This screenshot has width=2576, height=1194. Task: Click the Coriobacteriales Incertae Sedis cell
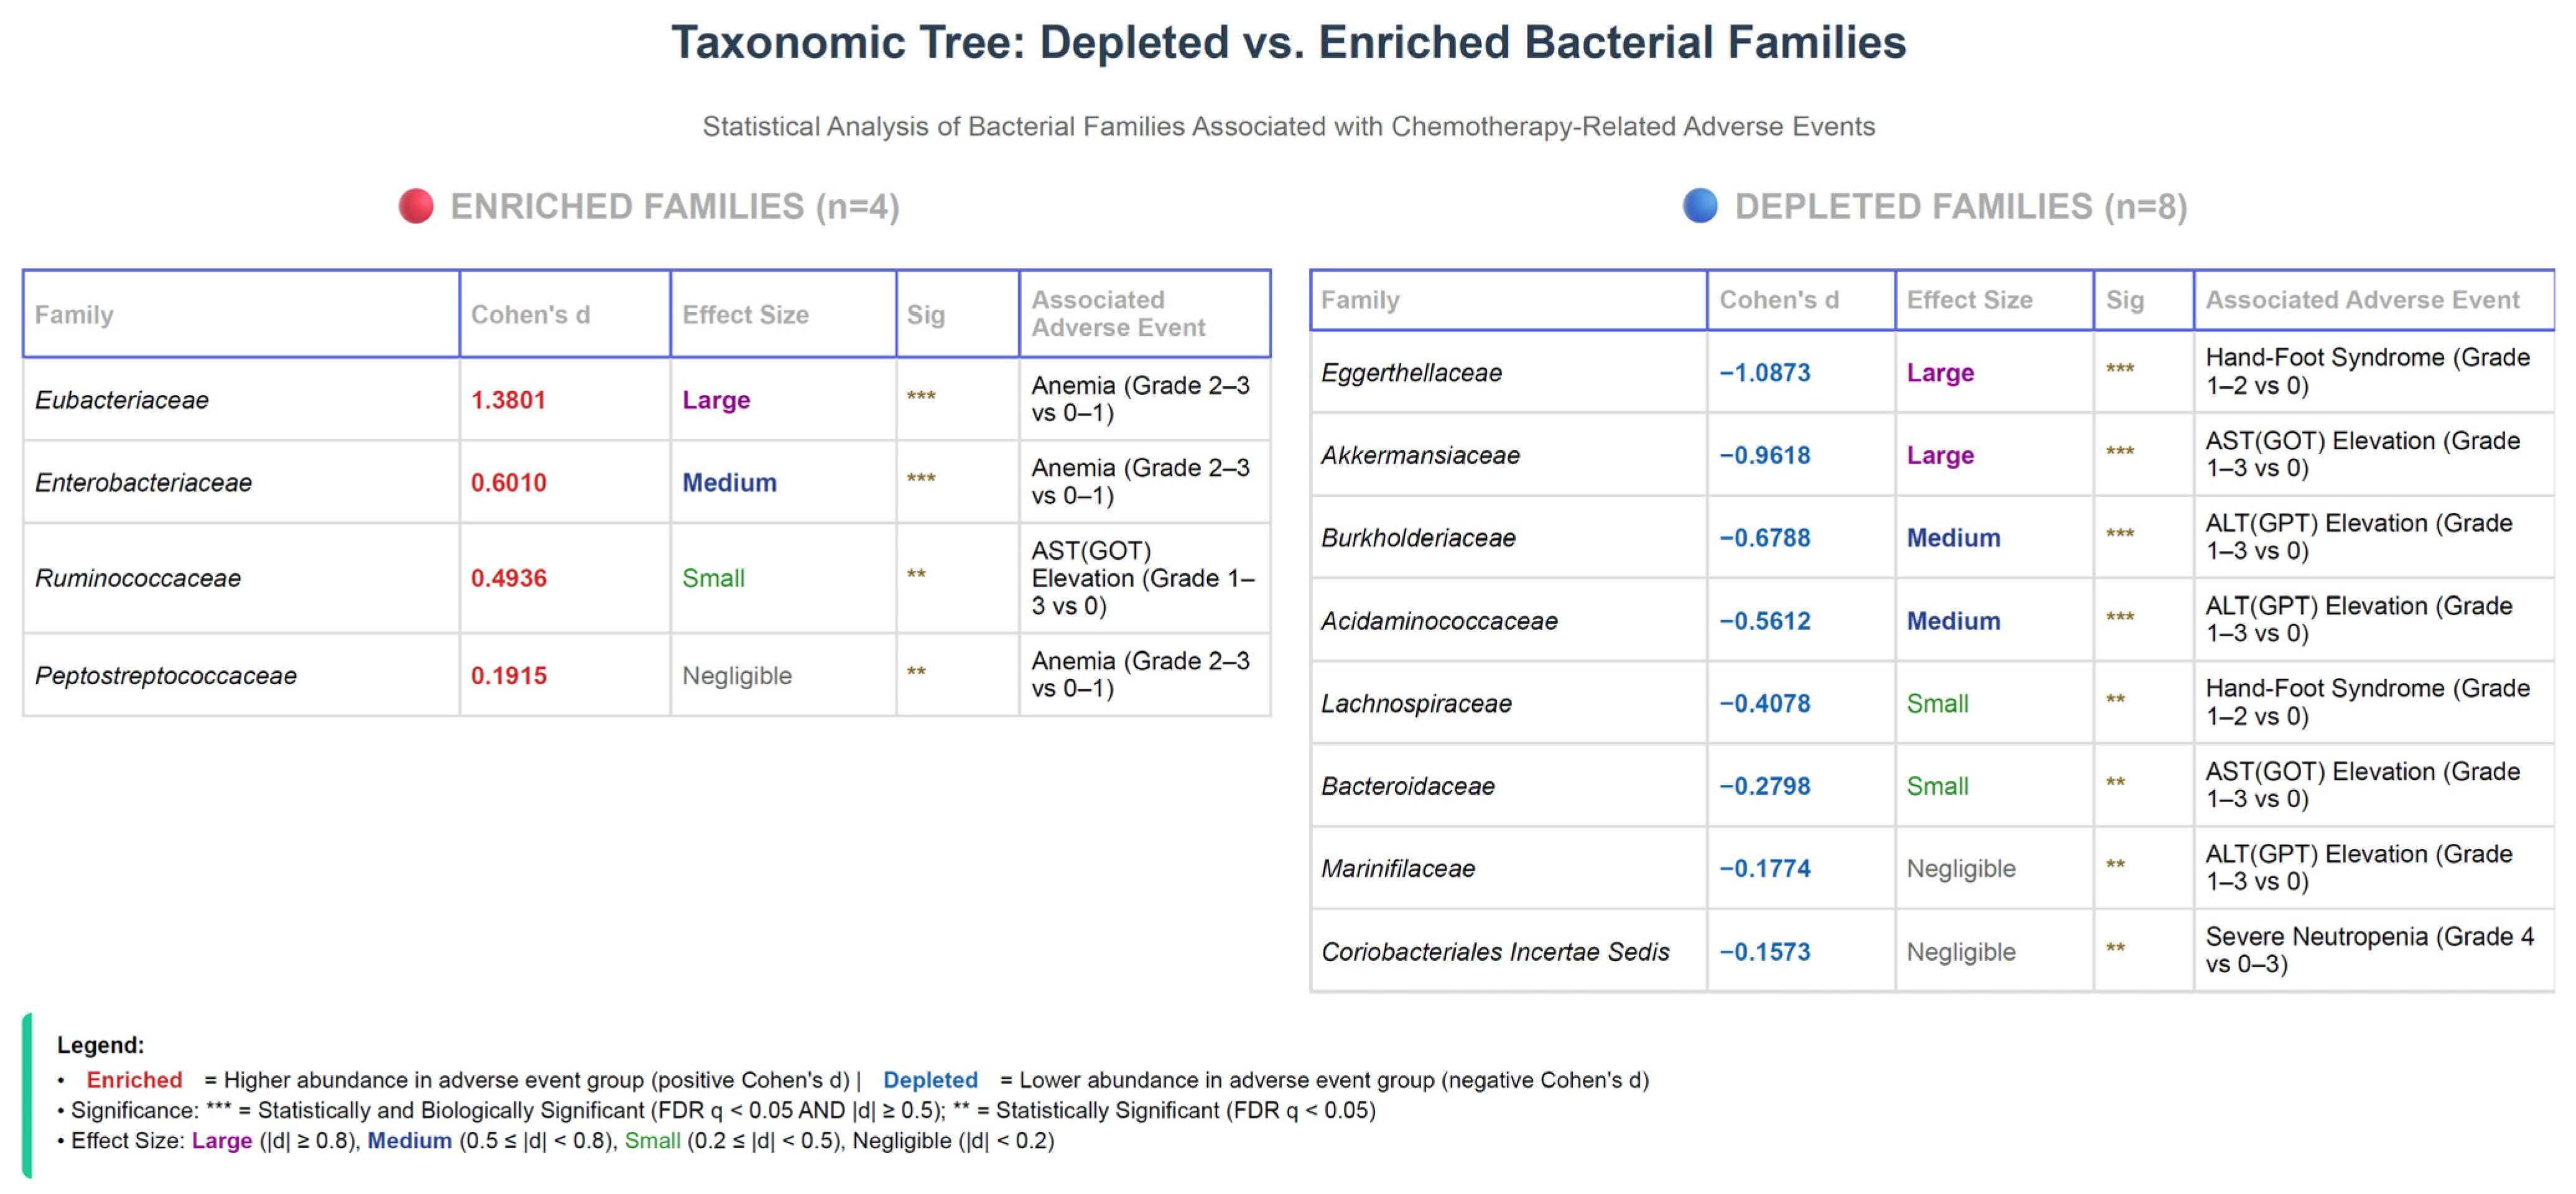1495,951
